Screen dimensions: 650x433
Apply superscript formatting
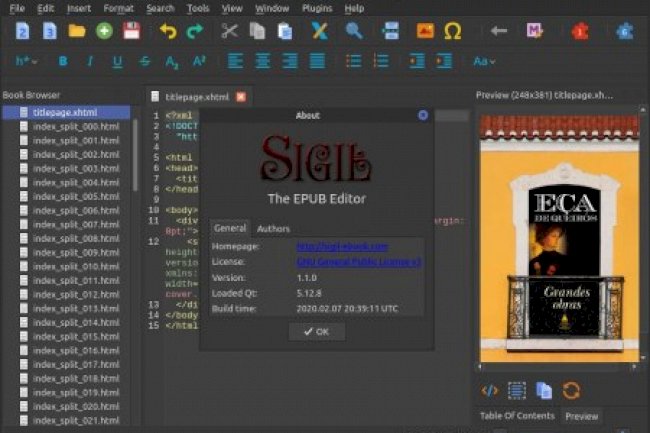coord(199,61)
